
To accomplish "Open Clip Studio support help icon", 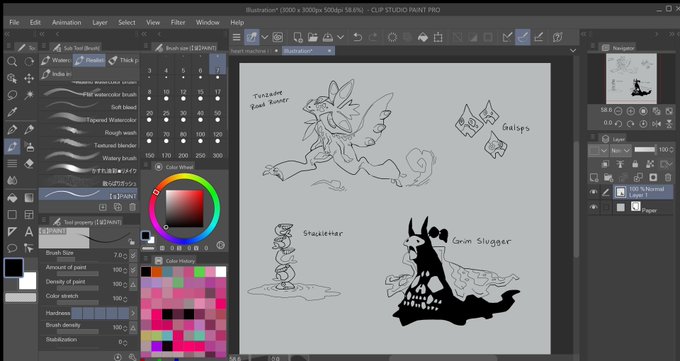I will point(557,38).
